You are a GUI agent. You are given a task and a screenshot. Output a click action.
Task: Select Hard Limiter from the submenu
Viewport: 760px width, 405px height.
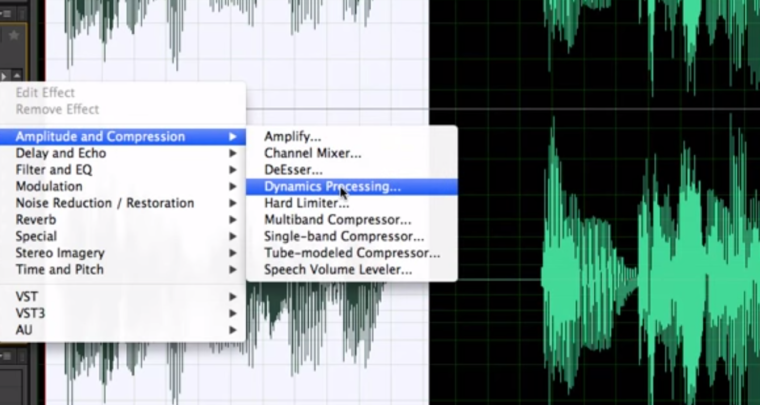[x=306, y=203]
